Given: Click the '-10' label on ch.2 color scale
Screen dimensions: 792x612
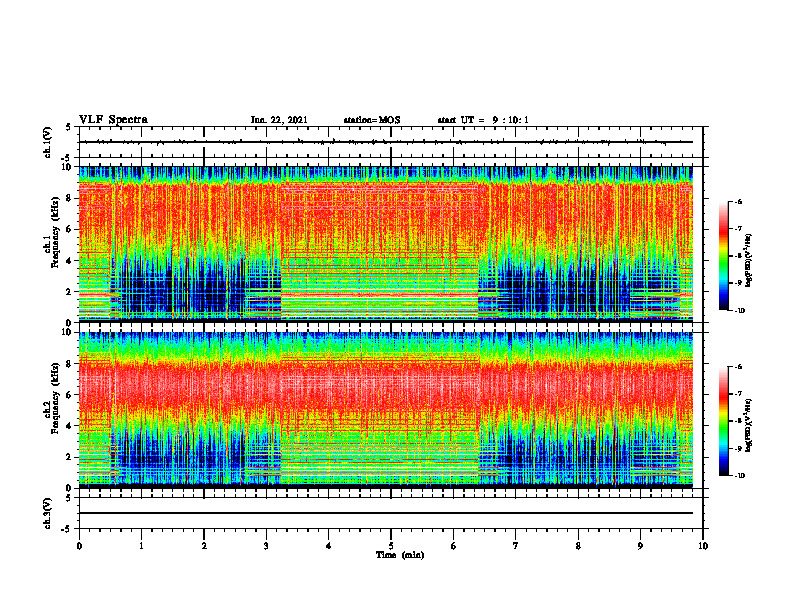Looking at the screenshot, I should [739, 476].
